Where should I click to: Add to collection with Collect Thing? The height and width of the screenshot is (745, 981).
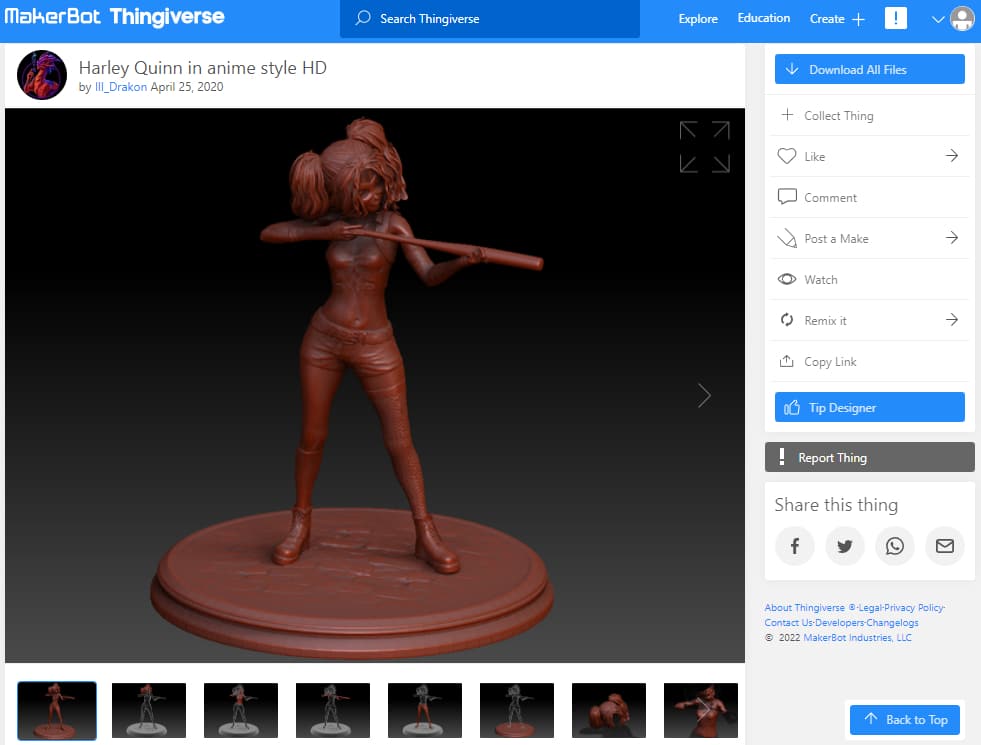870,116
